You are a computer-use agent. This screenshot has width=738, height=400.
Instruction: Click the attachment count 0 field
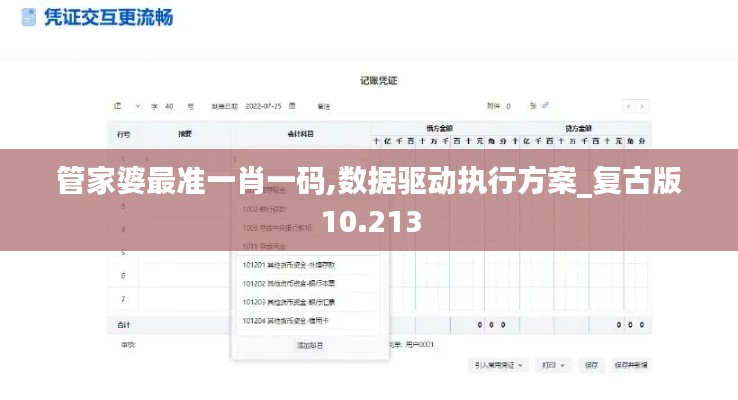(508, 106)
